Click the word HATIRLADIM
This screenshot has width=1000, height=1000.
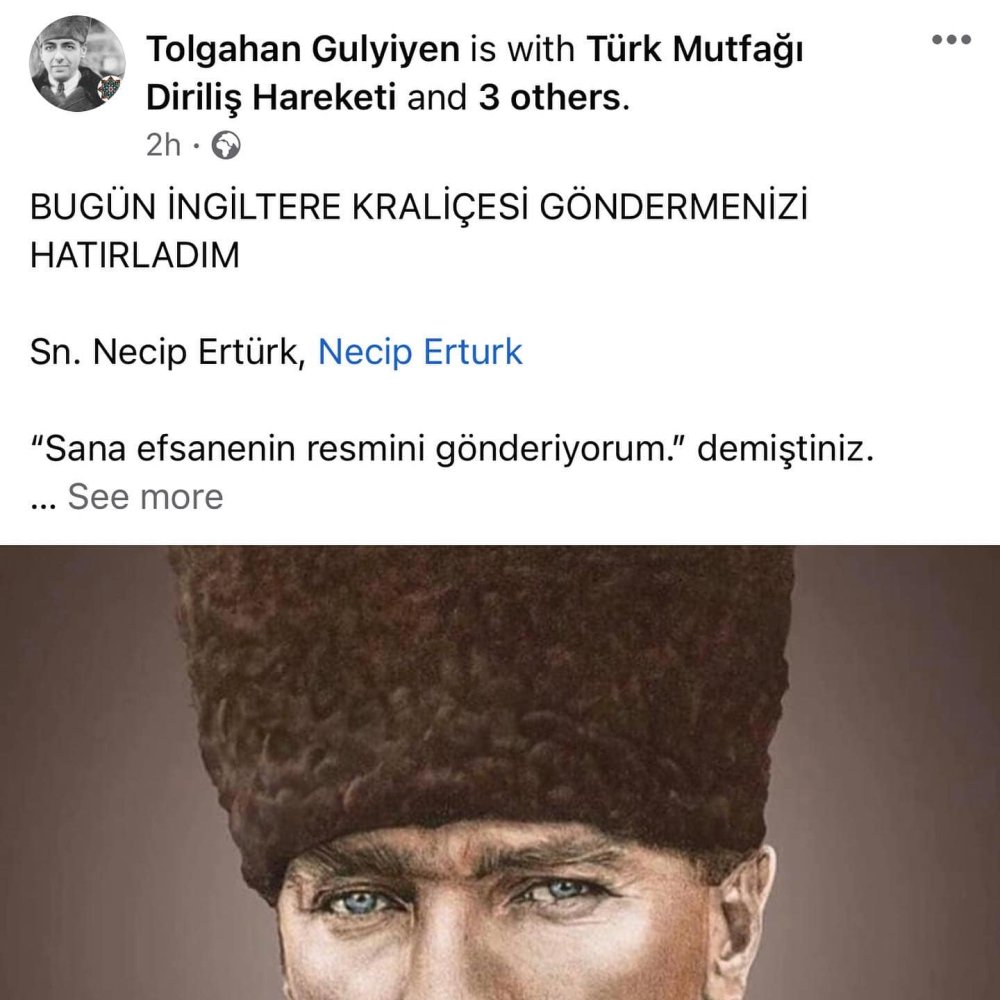click(135, 254)
